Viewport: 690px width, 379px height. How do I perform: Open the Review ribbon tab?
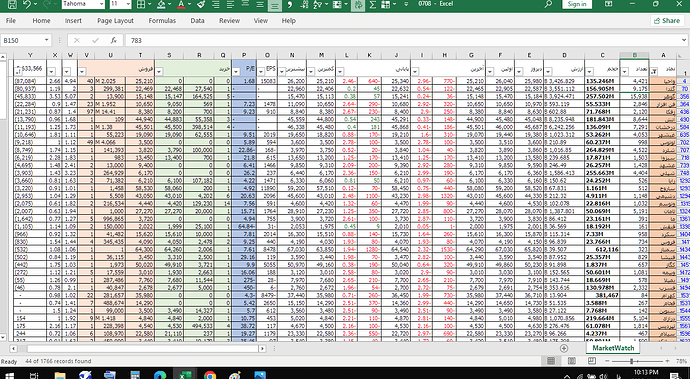(229, 21)
